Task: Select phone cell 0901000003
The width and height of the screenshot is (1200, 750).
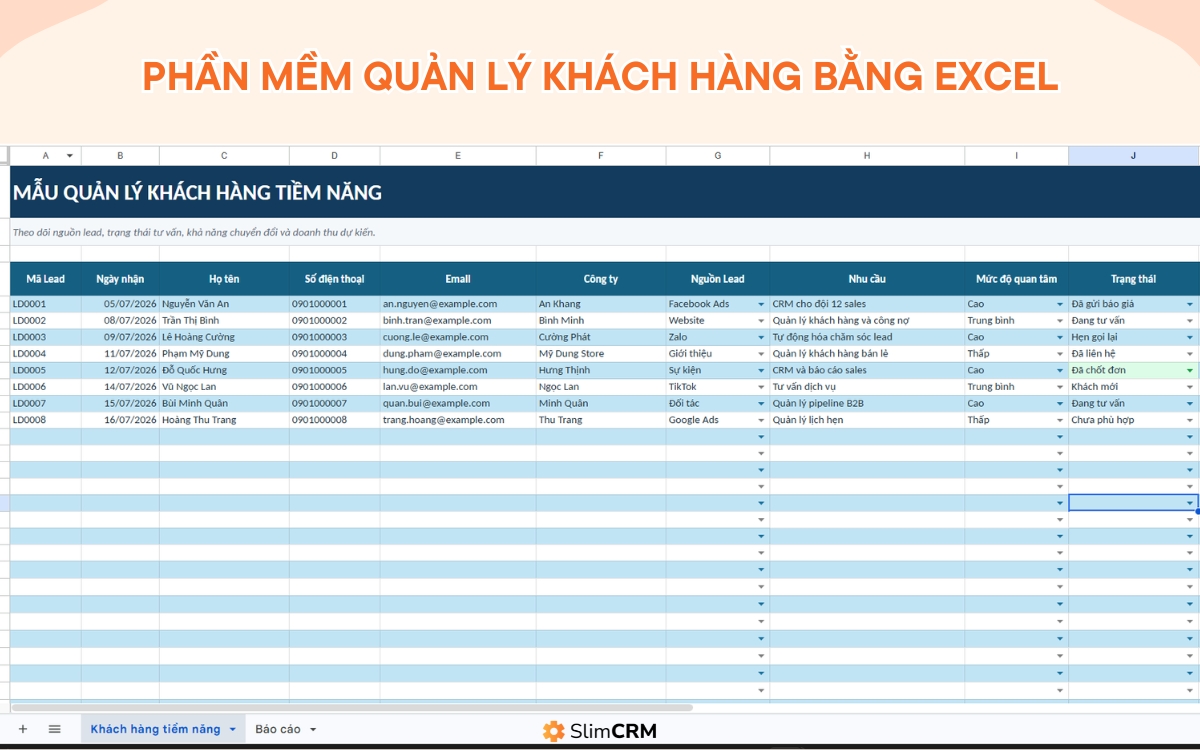Action: click(x=335, y=337)
